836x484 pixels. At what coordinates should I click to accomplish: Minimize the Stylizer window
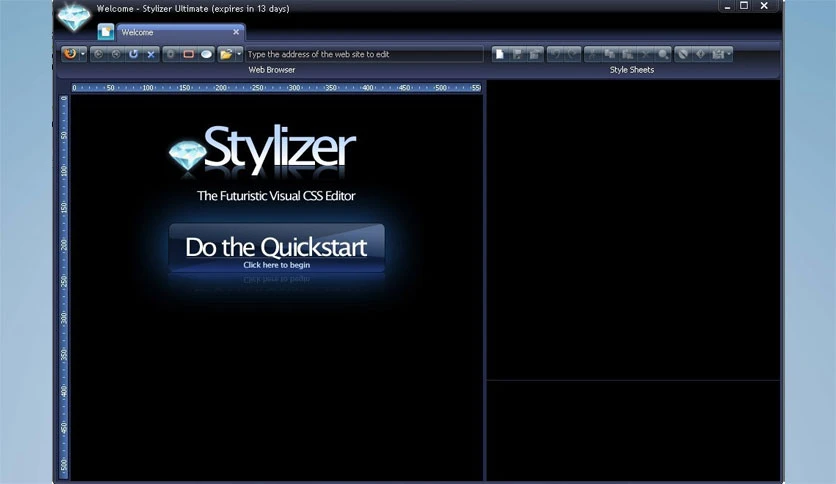(x=727, y=6)
